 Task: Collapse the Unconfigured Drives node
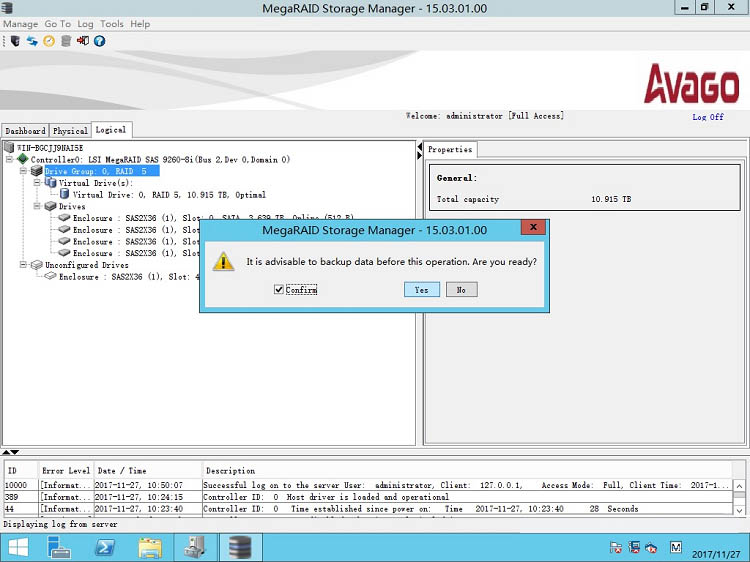coord(23,264)
